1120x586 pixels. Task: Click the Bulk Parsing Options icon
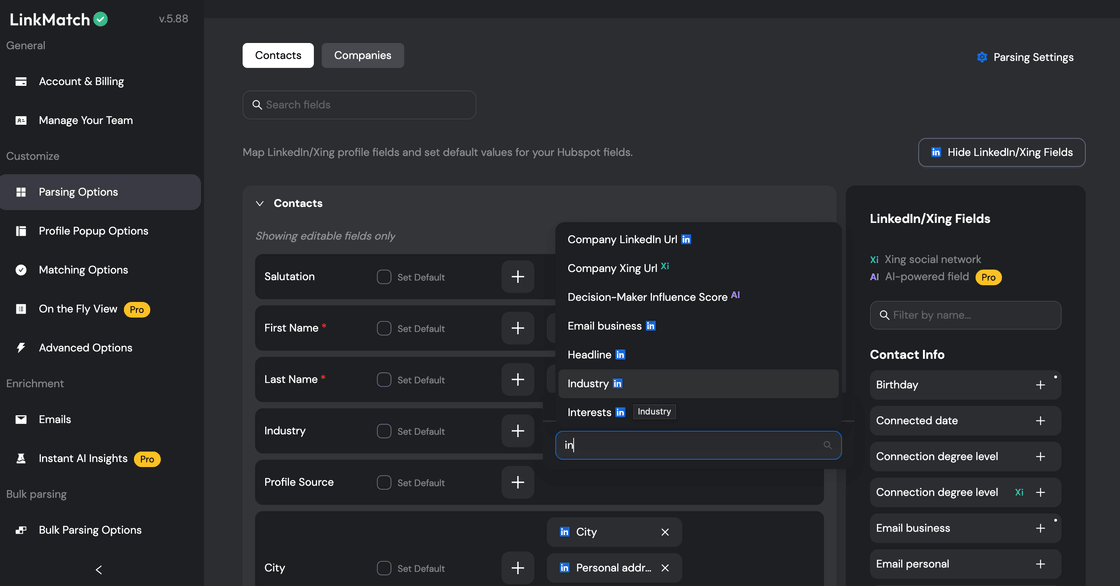[x=21, y=530]
